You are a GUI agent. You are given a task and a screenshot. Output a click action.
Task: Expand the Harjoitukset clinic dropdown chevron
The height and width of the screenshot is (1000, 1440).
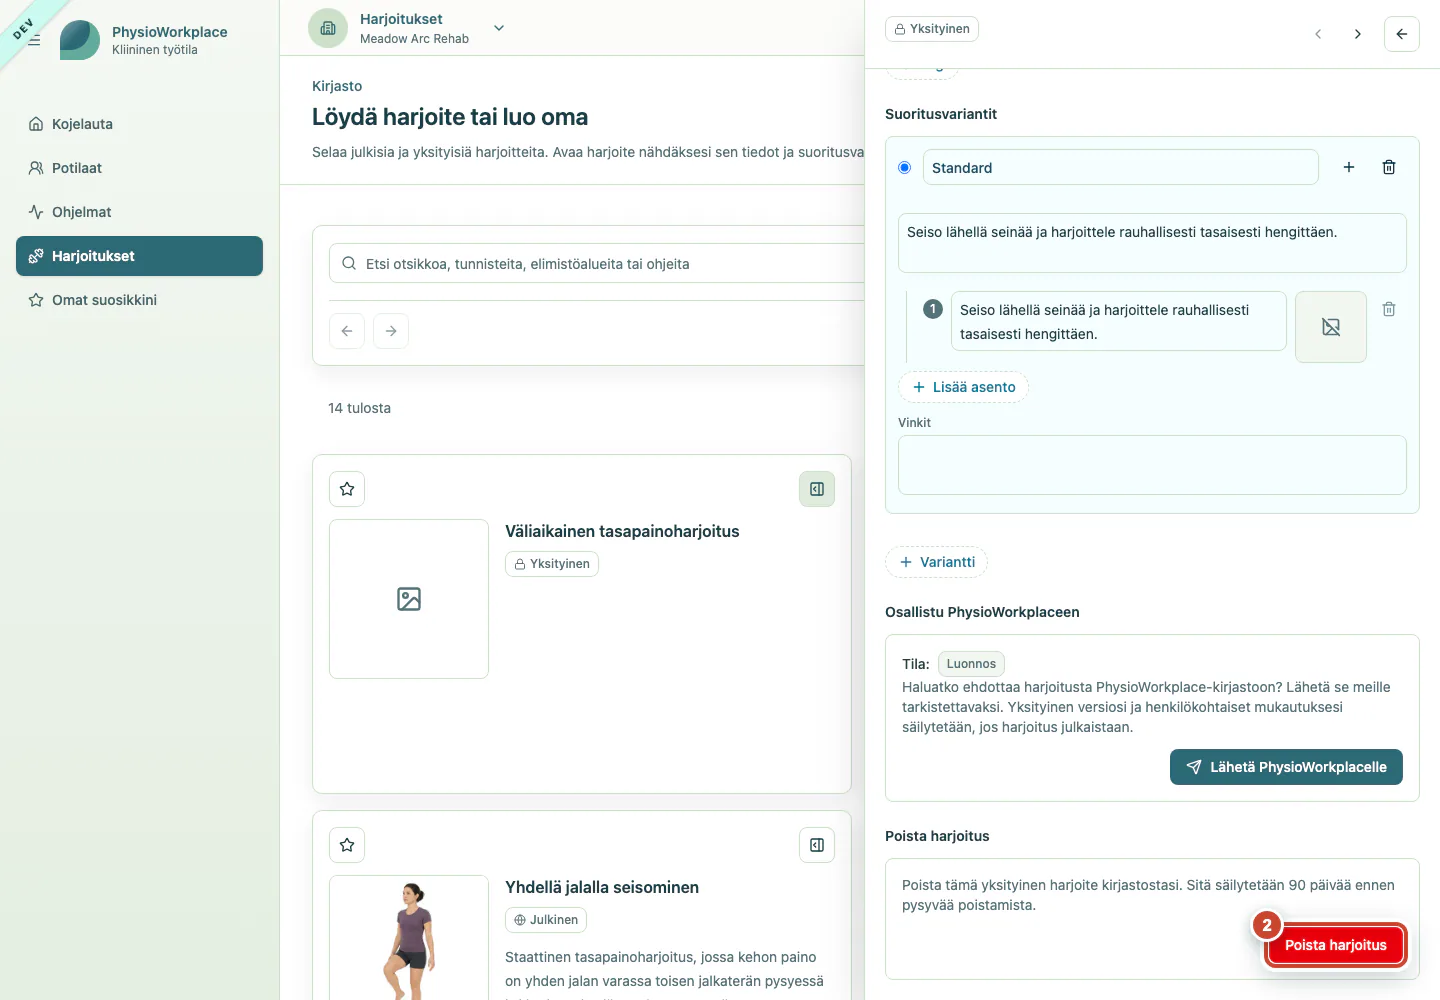click(x=499, y=28)
